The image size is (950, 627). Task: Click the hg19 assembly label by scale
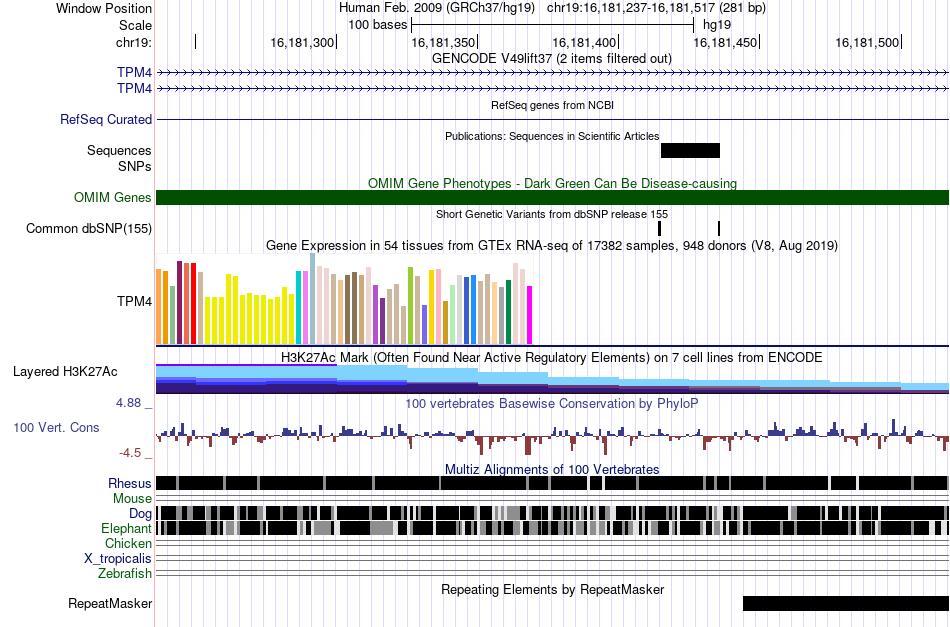pos(717,25)
